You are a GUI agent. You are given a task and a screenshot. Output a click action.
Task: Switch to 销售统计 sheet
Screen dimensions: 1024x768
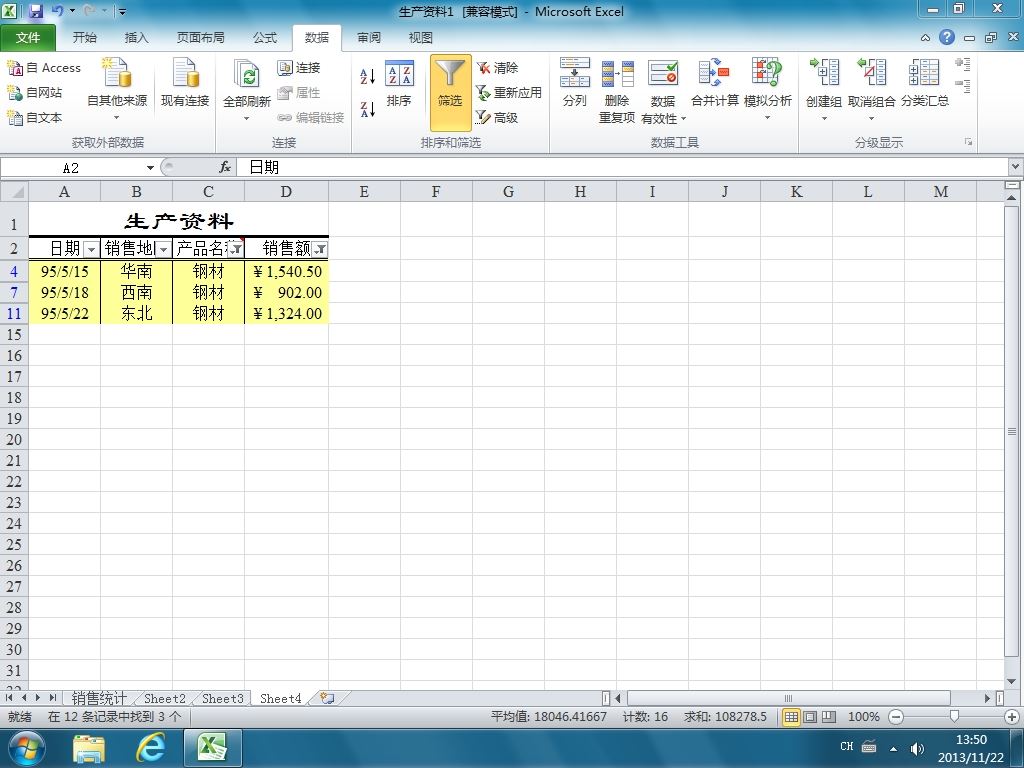99,698
